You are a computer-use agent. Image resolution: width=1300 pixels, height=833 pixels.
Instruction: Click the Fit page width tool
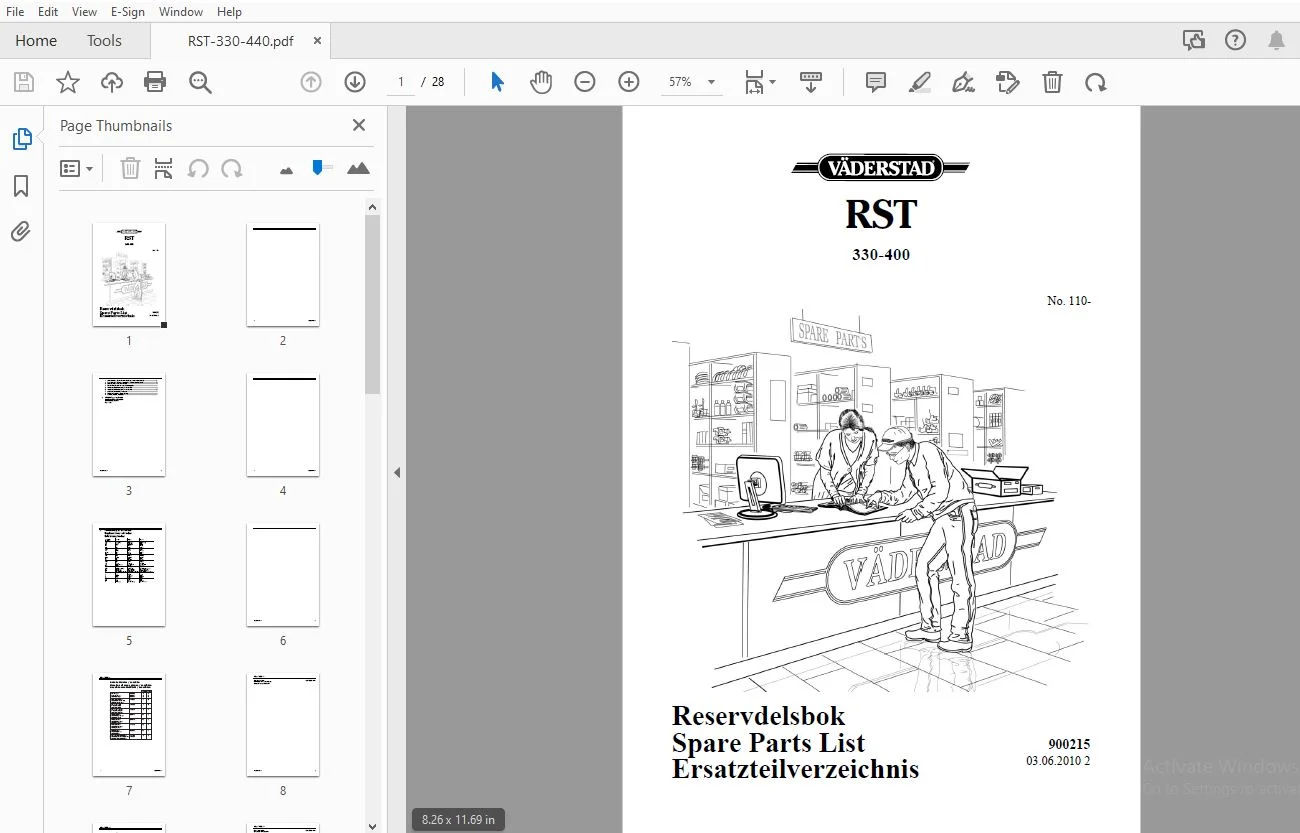pyautogui.click(x=754, y=82)
